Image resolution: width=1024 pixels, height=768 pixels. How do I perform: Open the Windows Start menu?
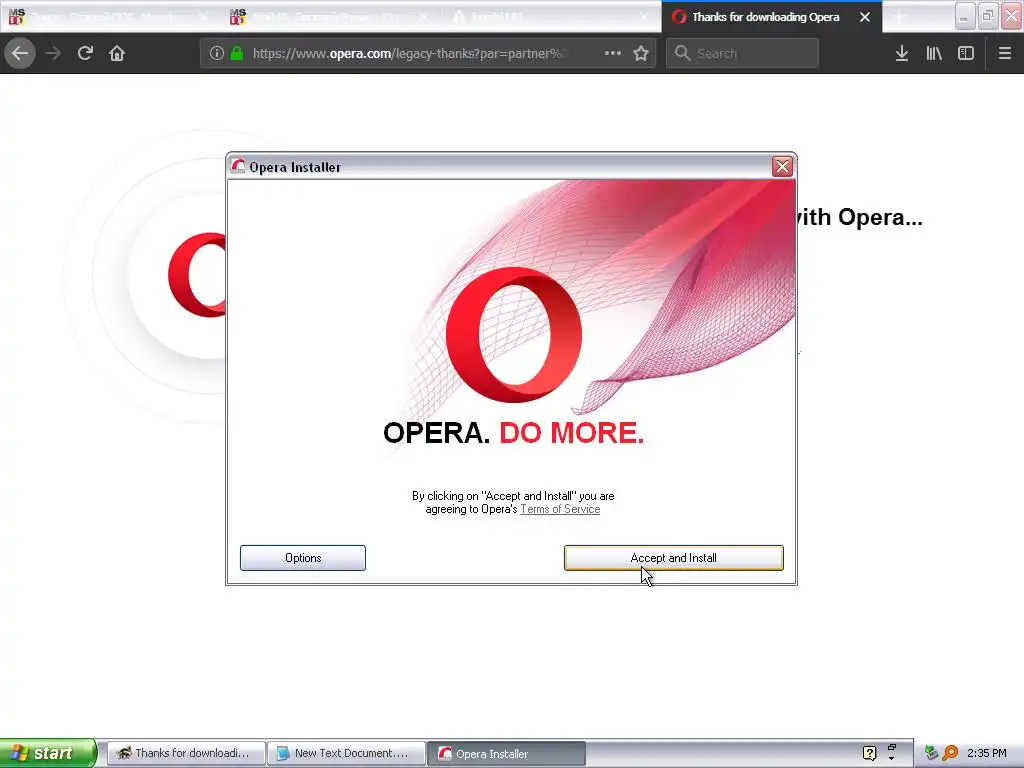pos(48,753)
